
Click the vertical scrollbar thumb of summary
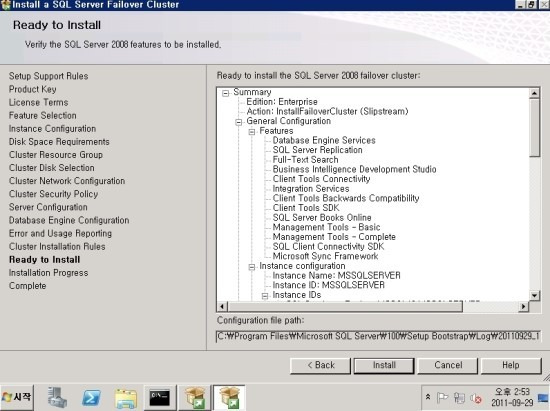[x=534, y=128]
